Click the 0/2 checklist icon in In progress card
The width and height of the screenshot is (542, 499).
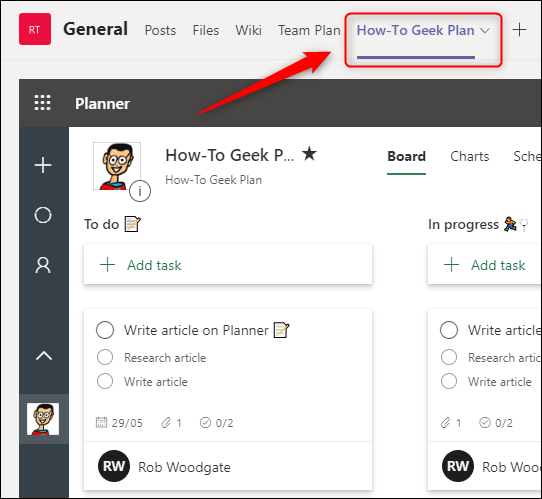click(x=485, y=422)
